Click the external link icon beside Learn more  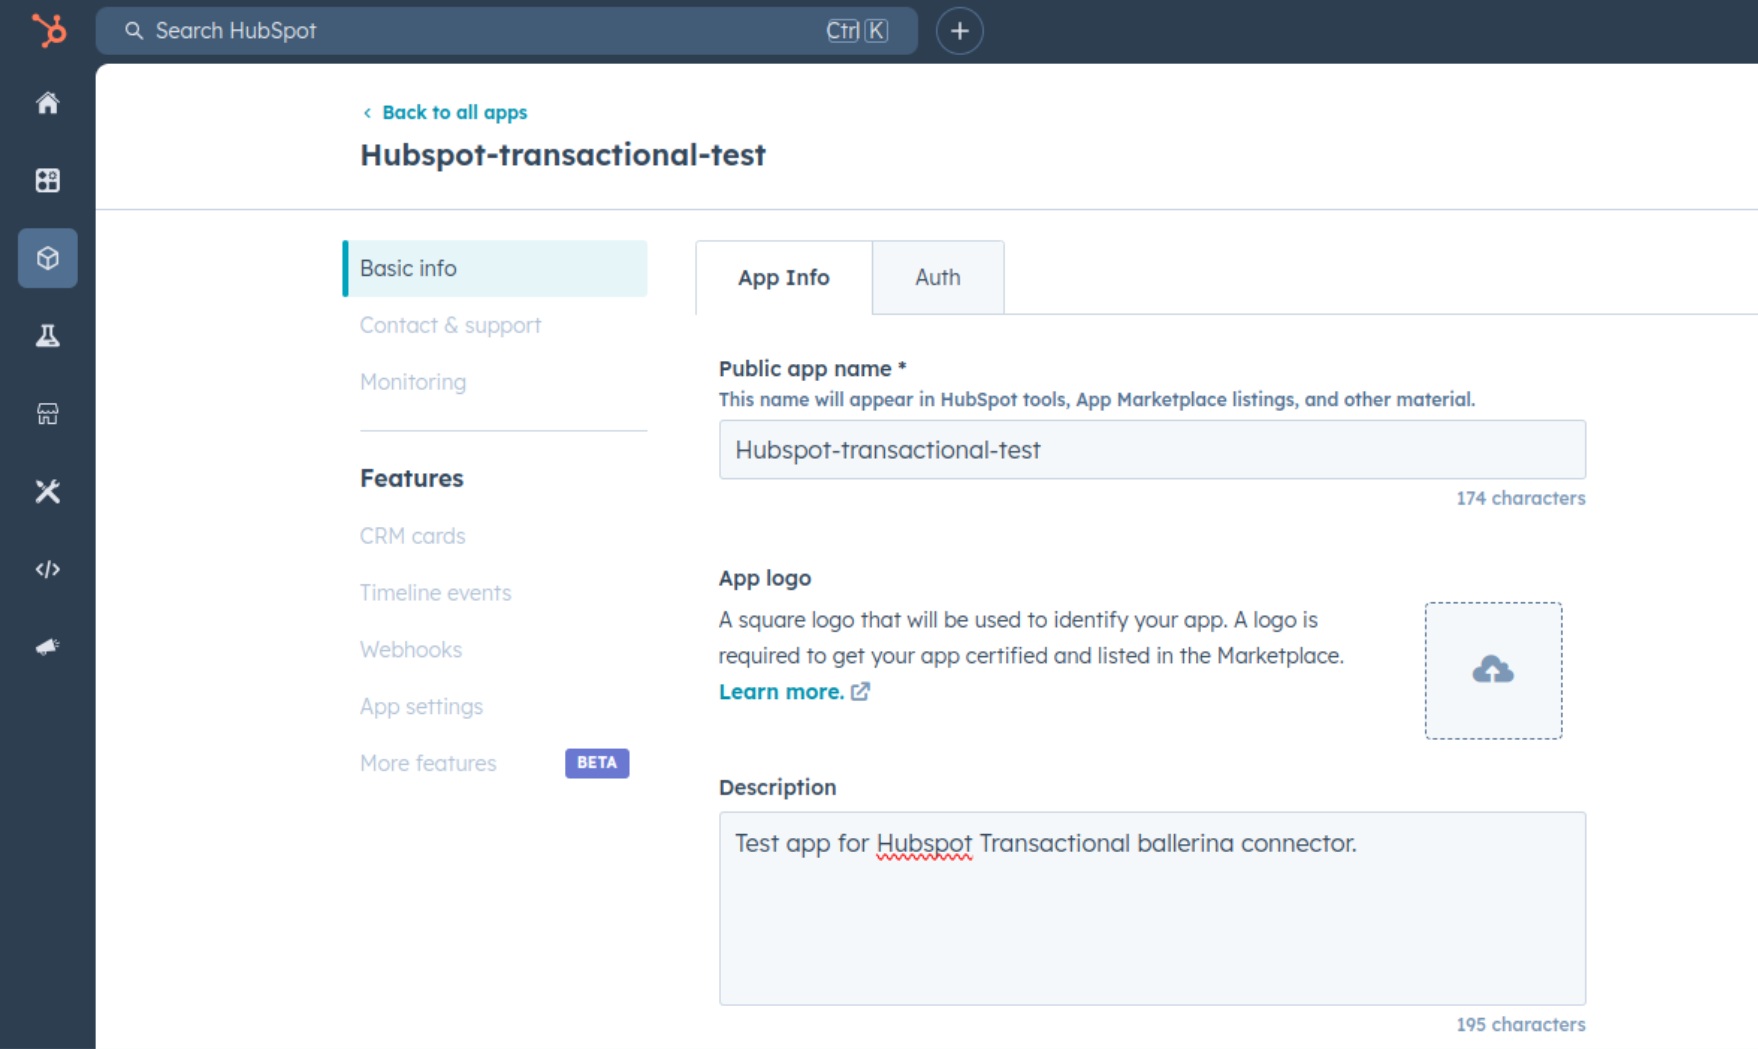coord(860,691)
